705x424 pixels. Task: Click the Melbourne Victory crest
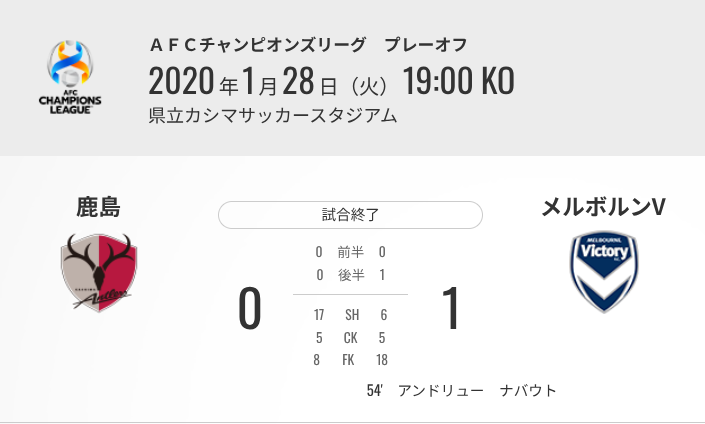tap(604, 272)
